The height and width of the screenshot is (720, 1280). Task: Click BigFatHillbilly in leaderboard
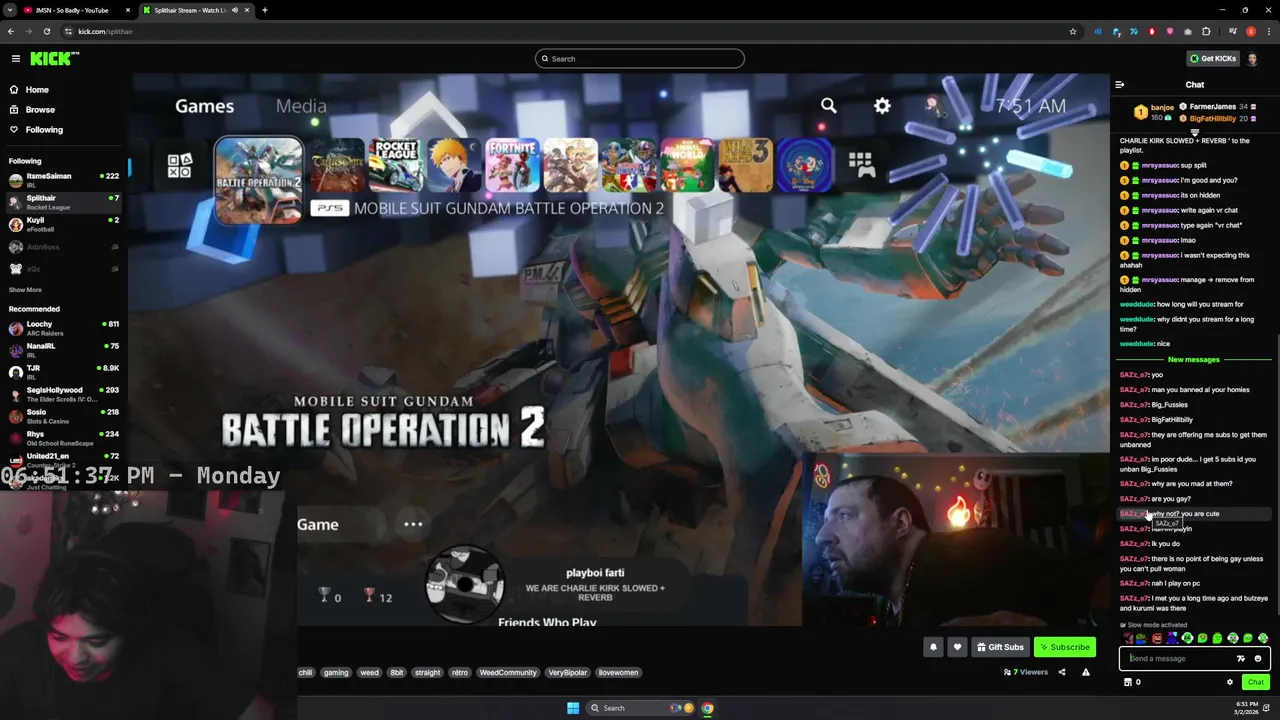(1214, 119)
